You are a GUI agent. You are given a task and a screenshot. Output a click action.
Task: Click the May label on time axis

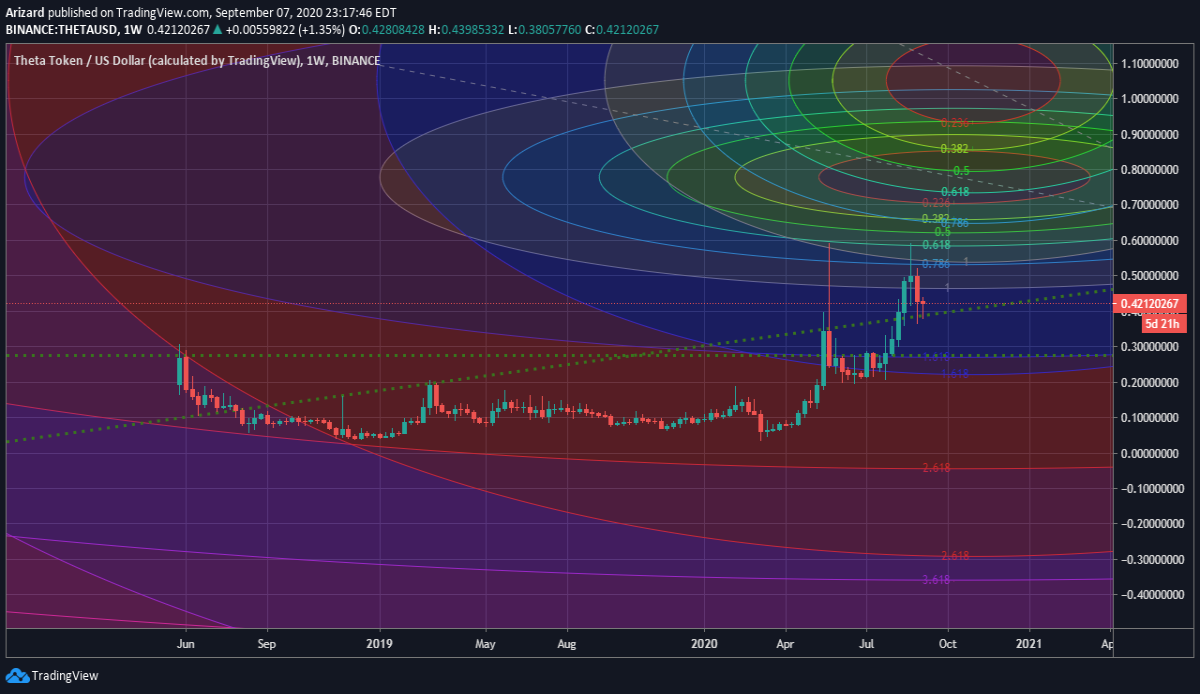tap(485, 645)
